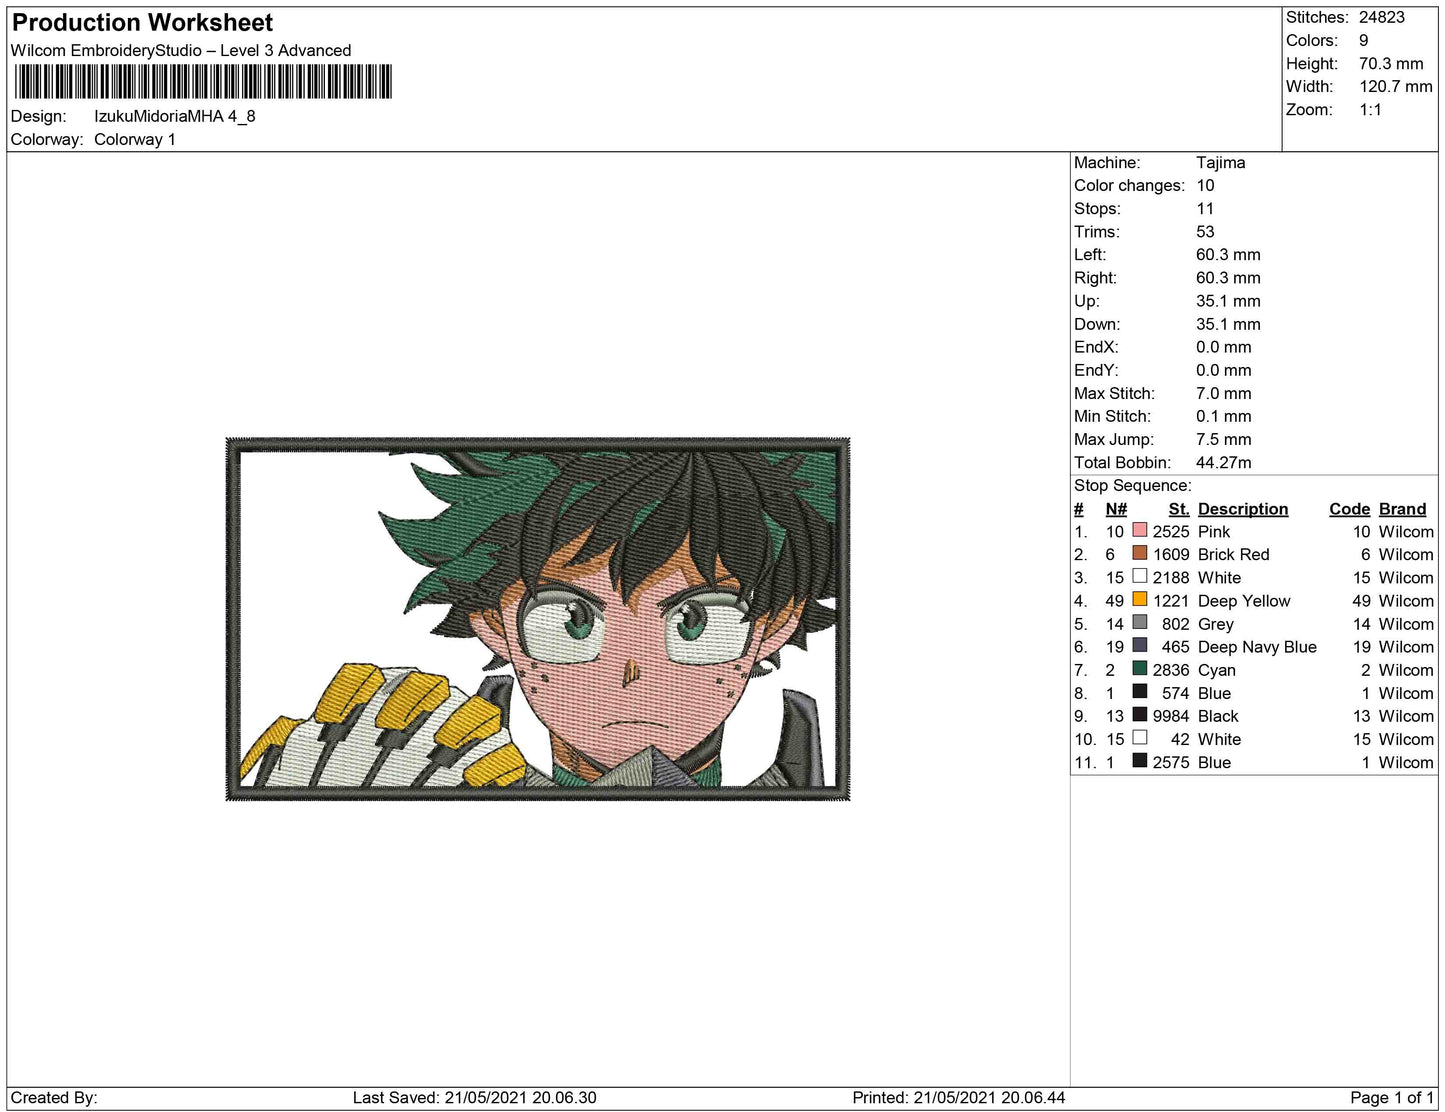Select the Up label in machine info

pyautogui.click(x=1087, y=300)
